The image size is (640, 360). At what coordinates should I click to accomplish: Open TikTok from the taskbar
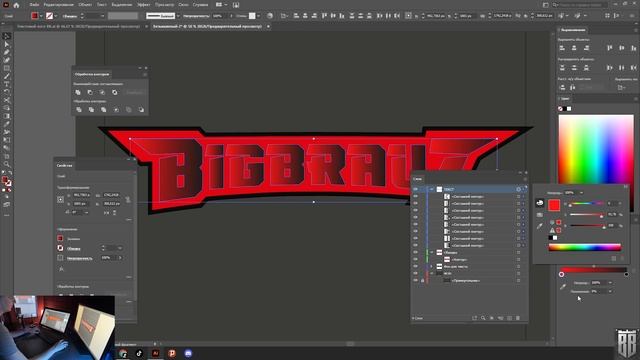tap(139, 353)
